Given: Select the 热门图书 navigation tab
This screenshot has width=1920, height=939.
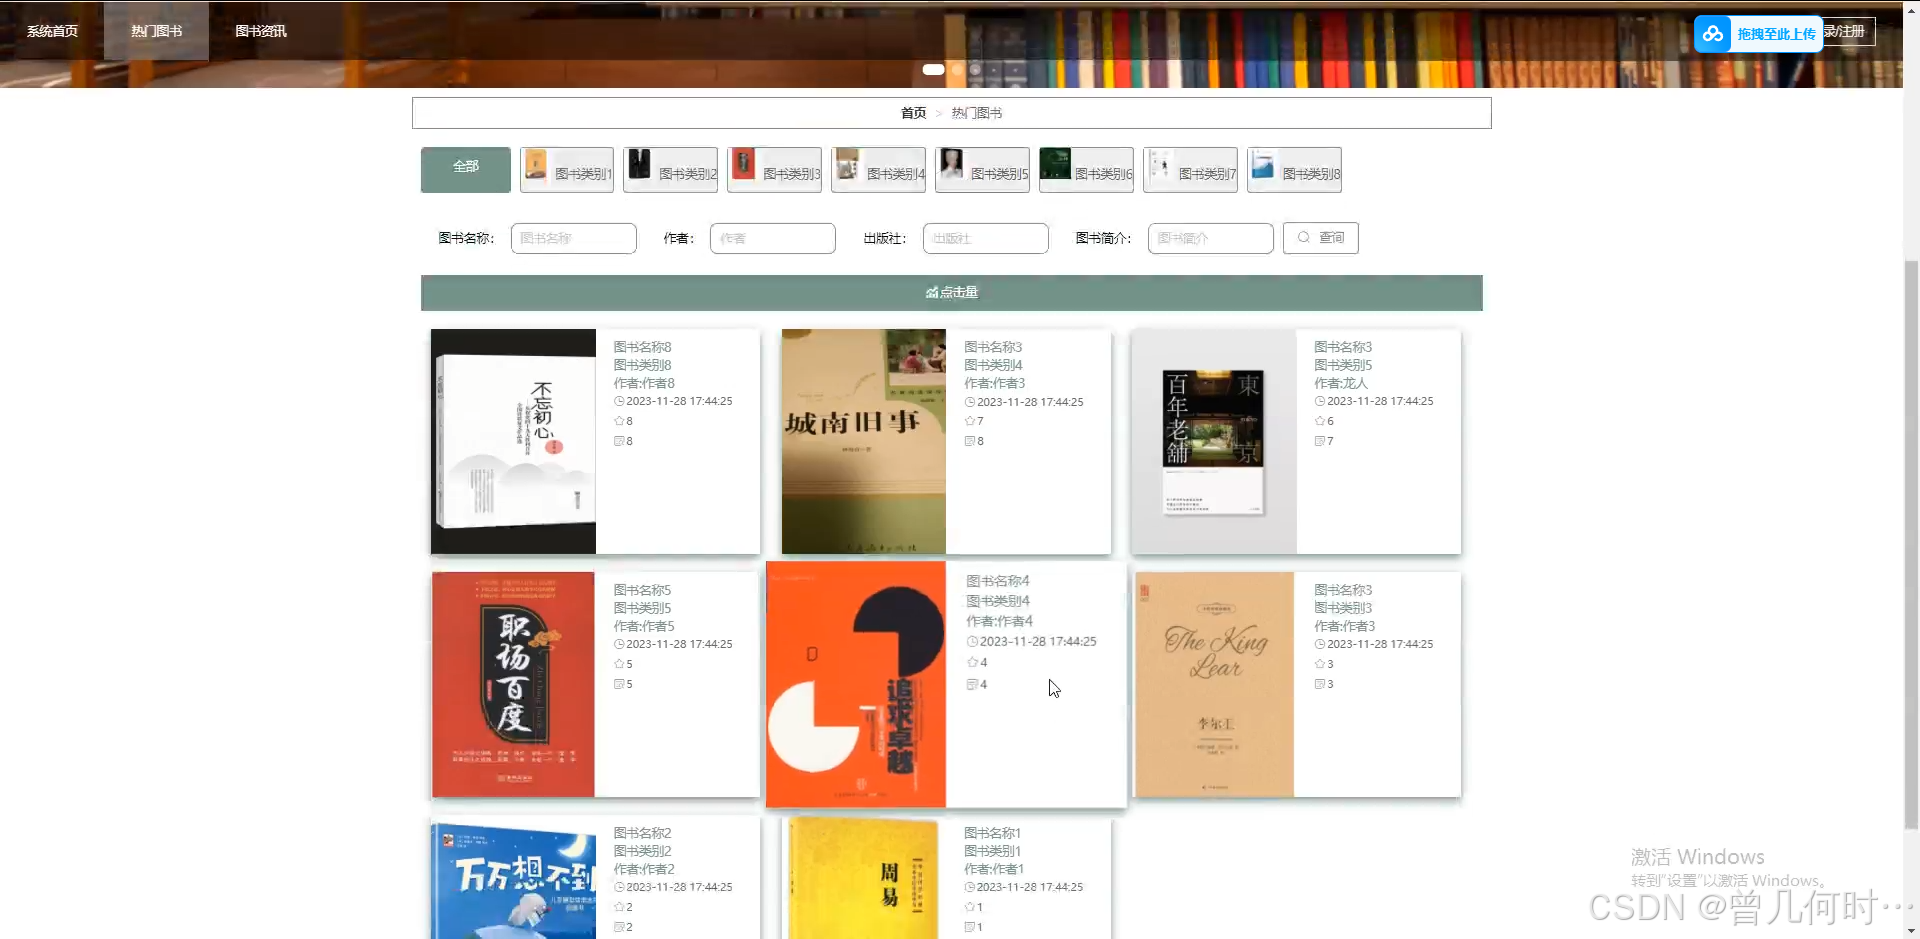Looking at the screenshot, I should coord(156,31).
